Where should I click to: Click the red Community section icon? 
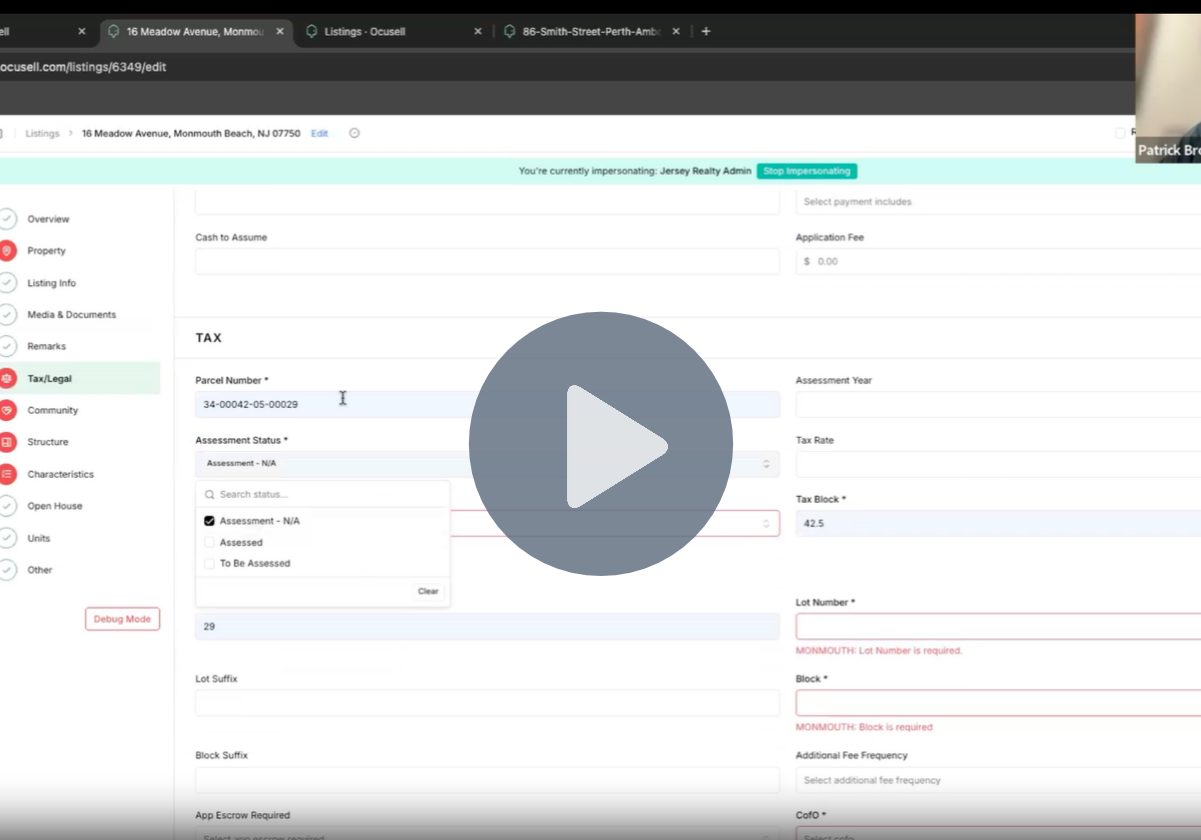[7, 410]
